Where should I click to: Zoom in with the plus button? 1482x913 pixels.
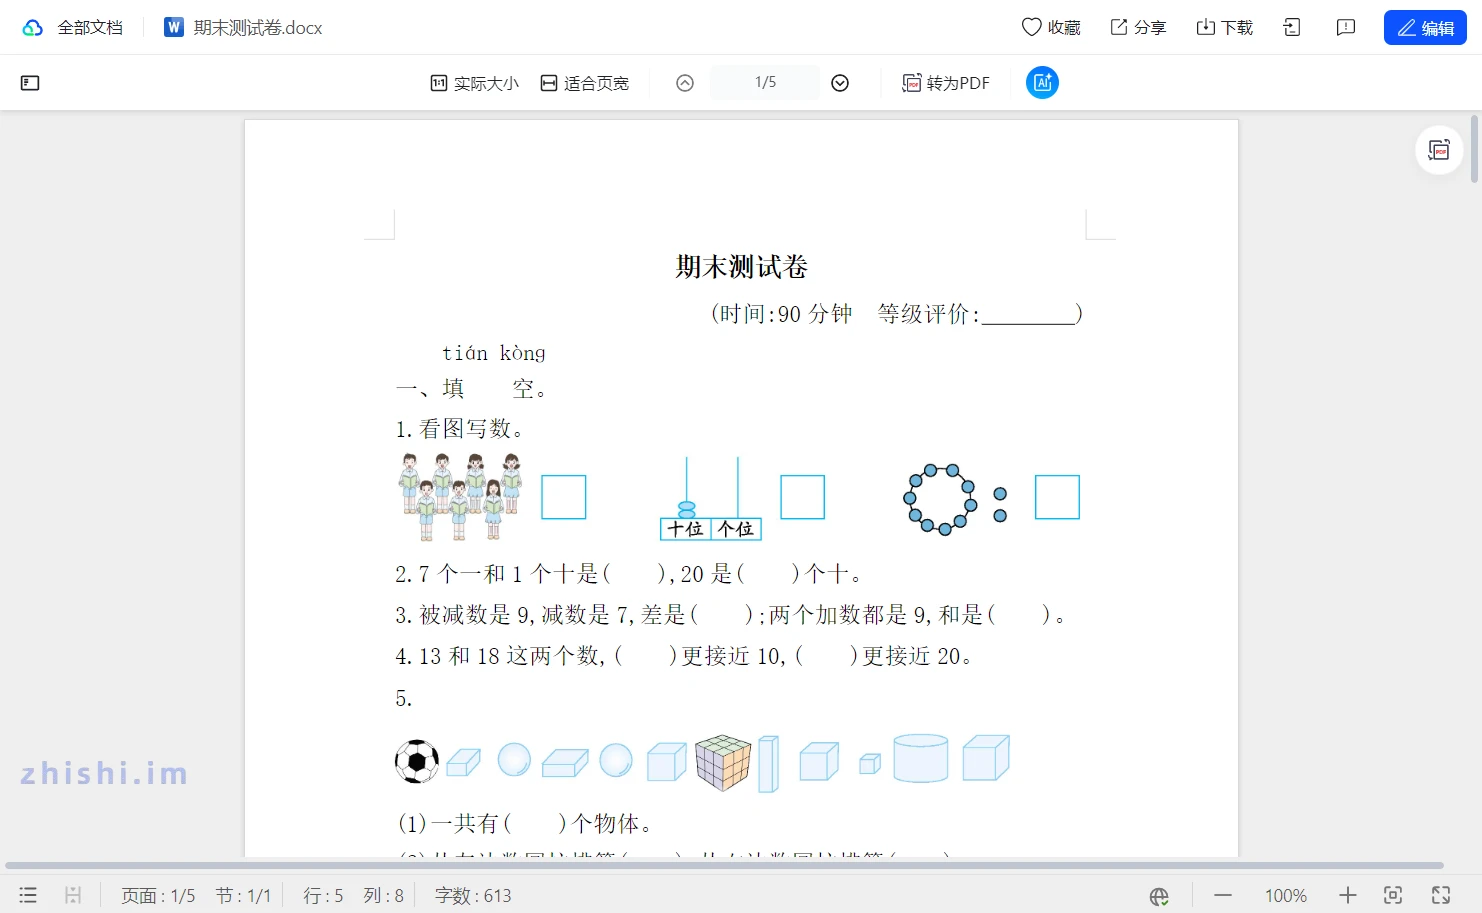coord(1348,895)
